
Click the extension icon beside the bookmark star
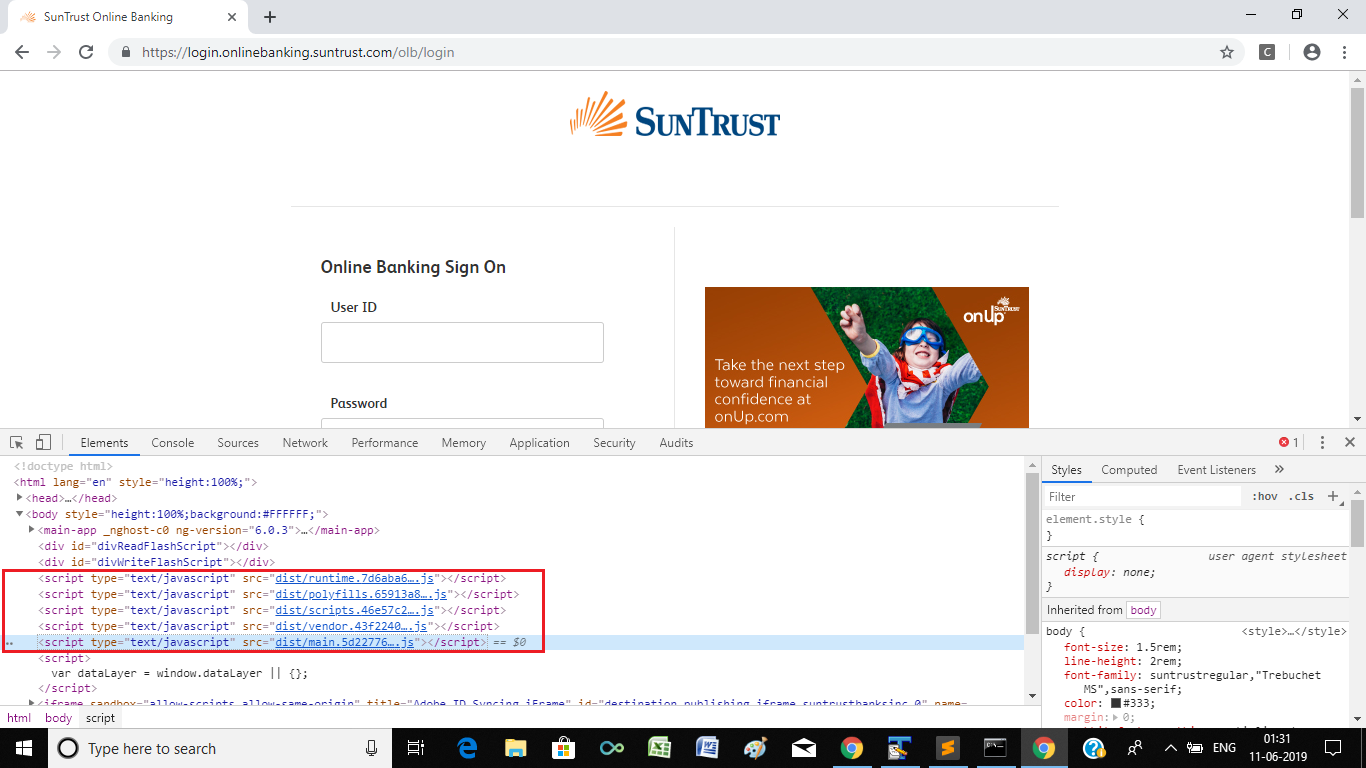pos(1267,52)
